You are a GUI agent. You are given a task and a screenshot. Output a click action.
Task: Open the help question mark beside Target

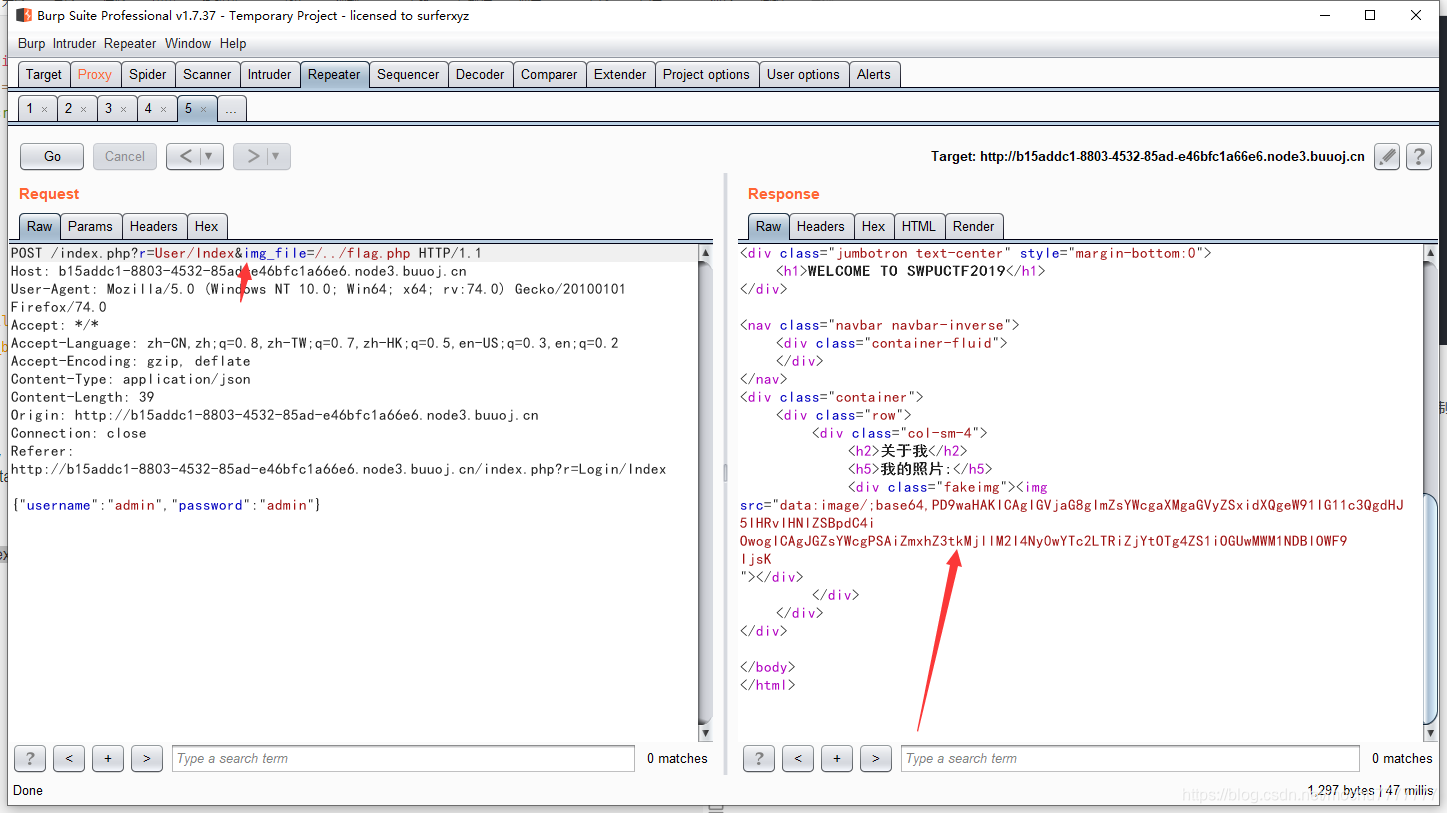(1418, 156)
